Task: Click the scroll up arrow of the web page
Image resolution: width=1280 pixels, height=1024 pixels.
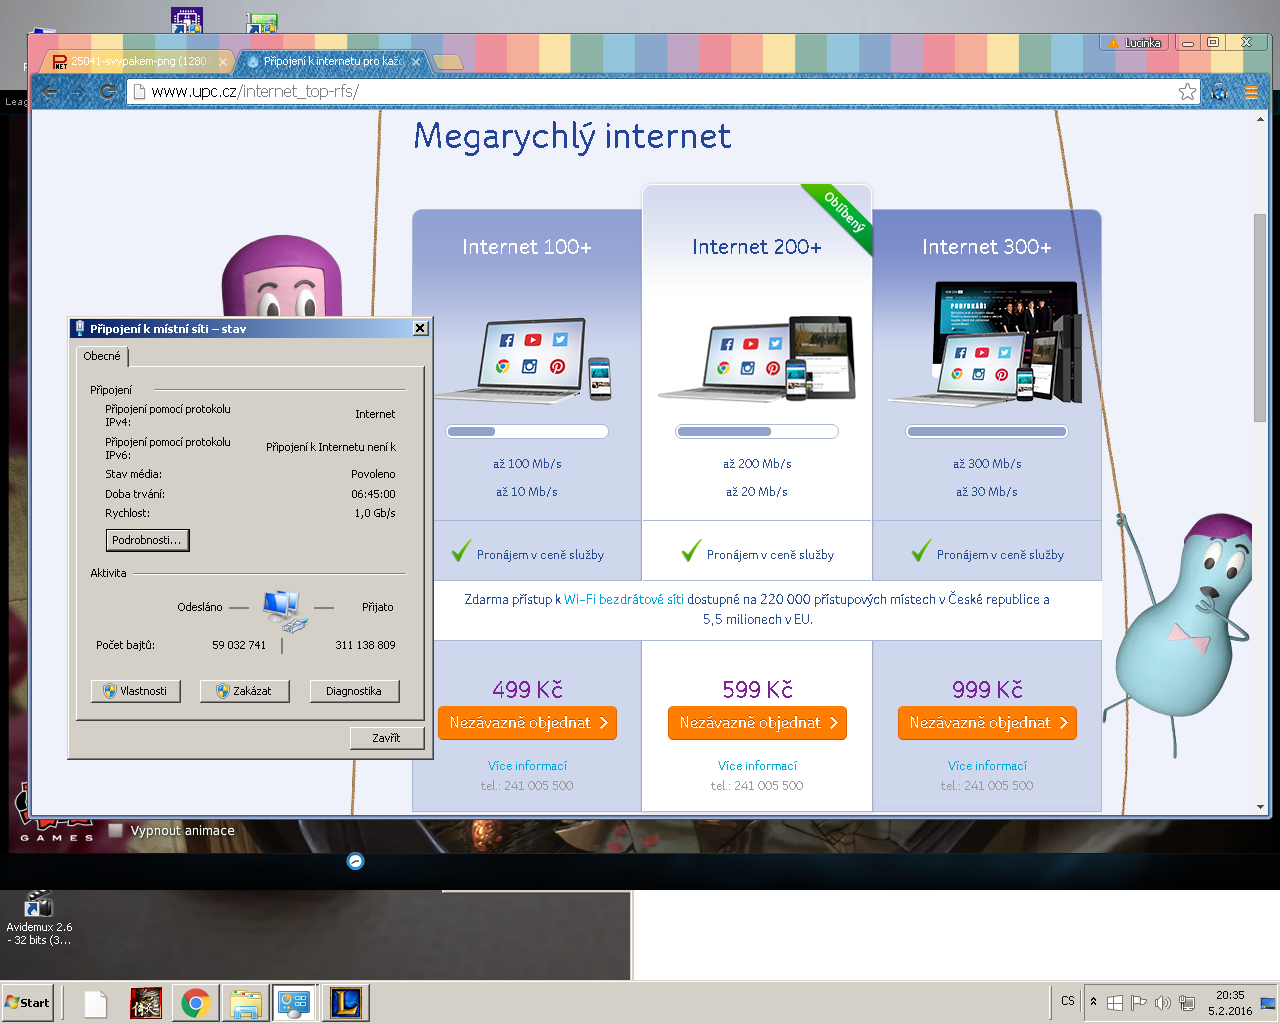Action: 1260,120
